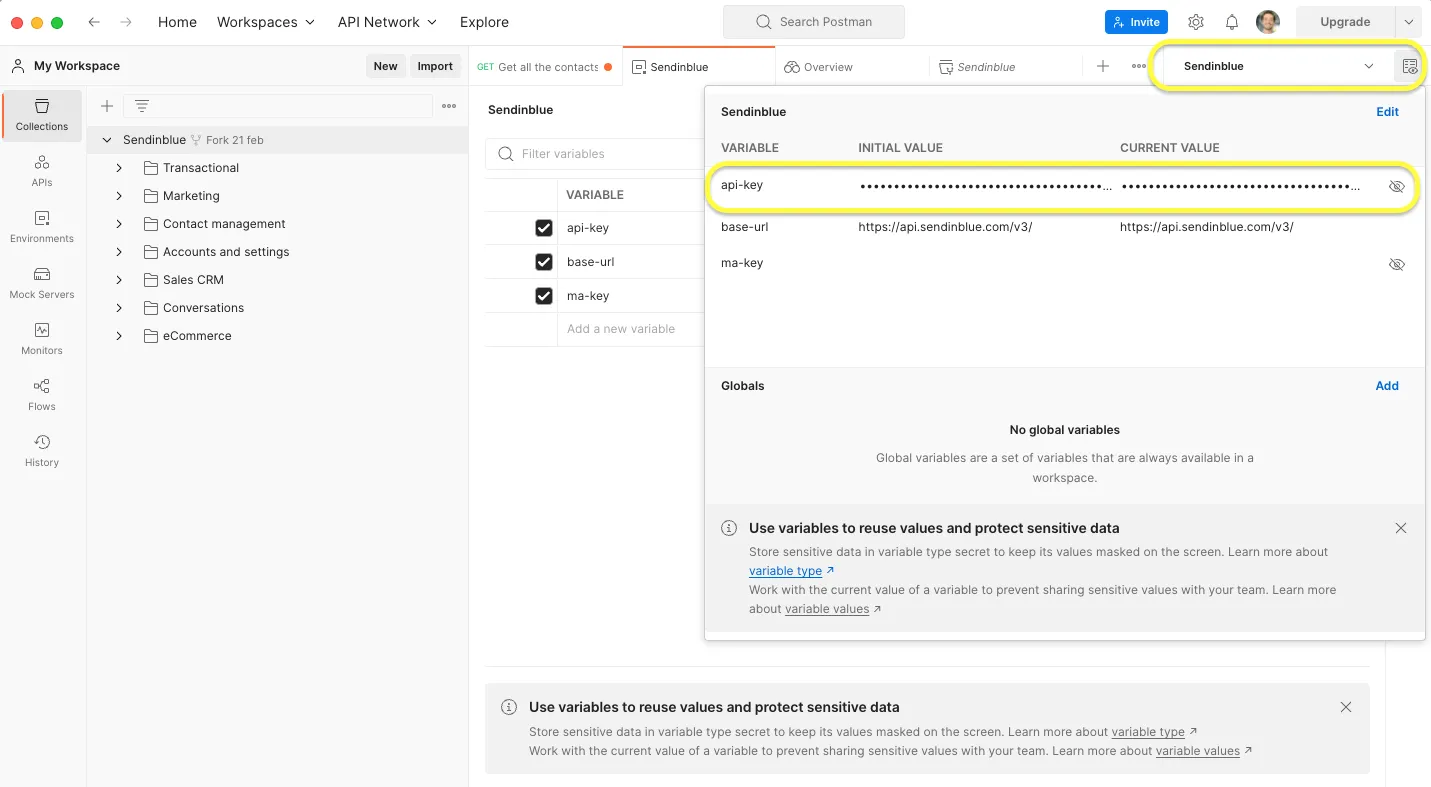
Task: Open the History sidebar panel
Action: pyautogui.click(x=42, y=451)
